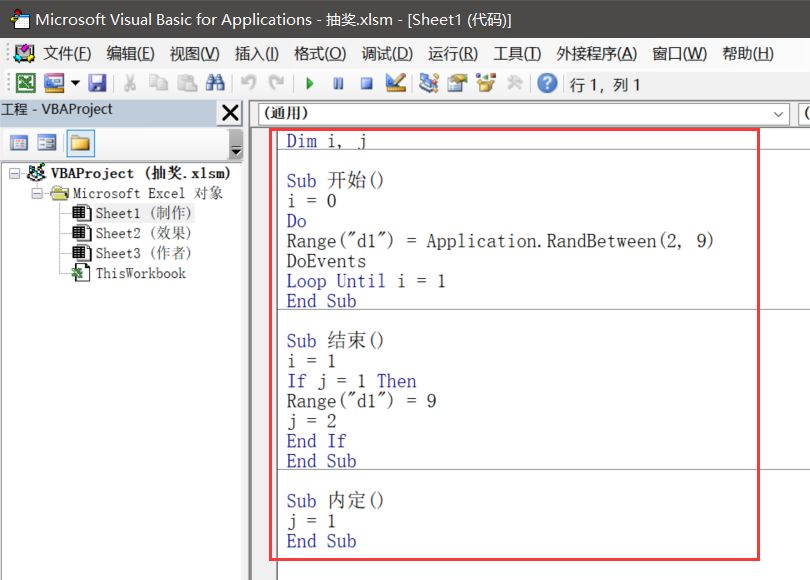Screen dimensions: 810x580
Task: Close the 工程 - VBAProject panel
Action: click(x=230, y=112)
